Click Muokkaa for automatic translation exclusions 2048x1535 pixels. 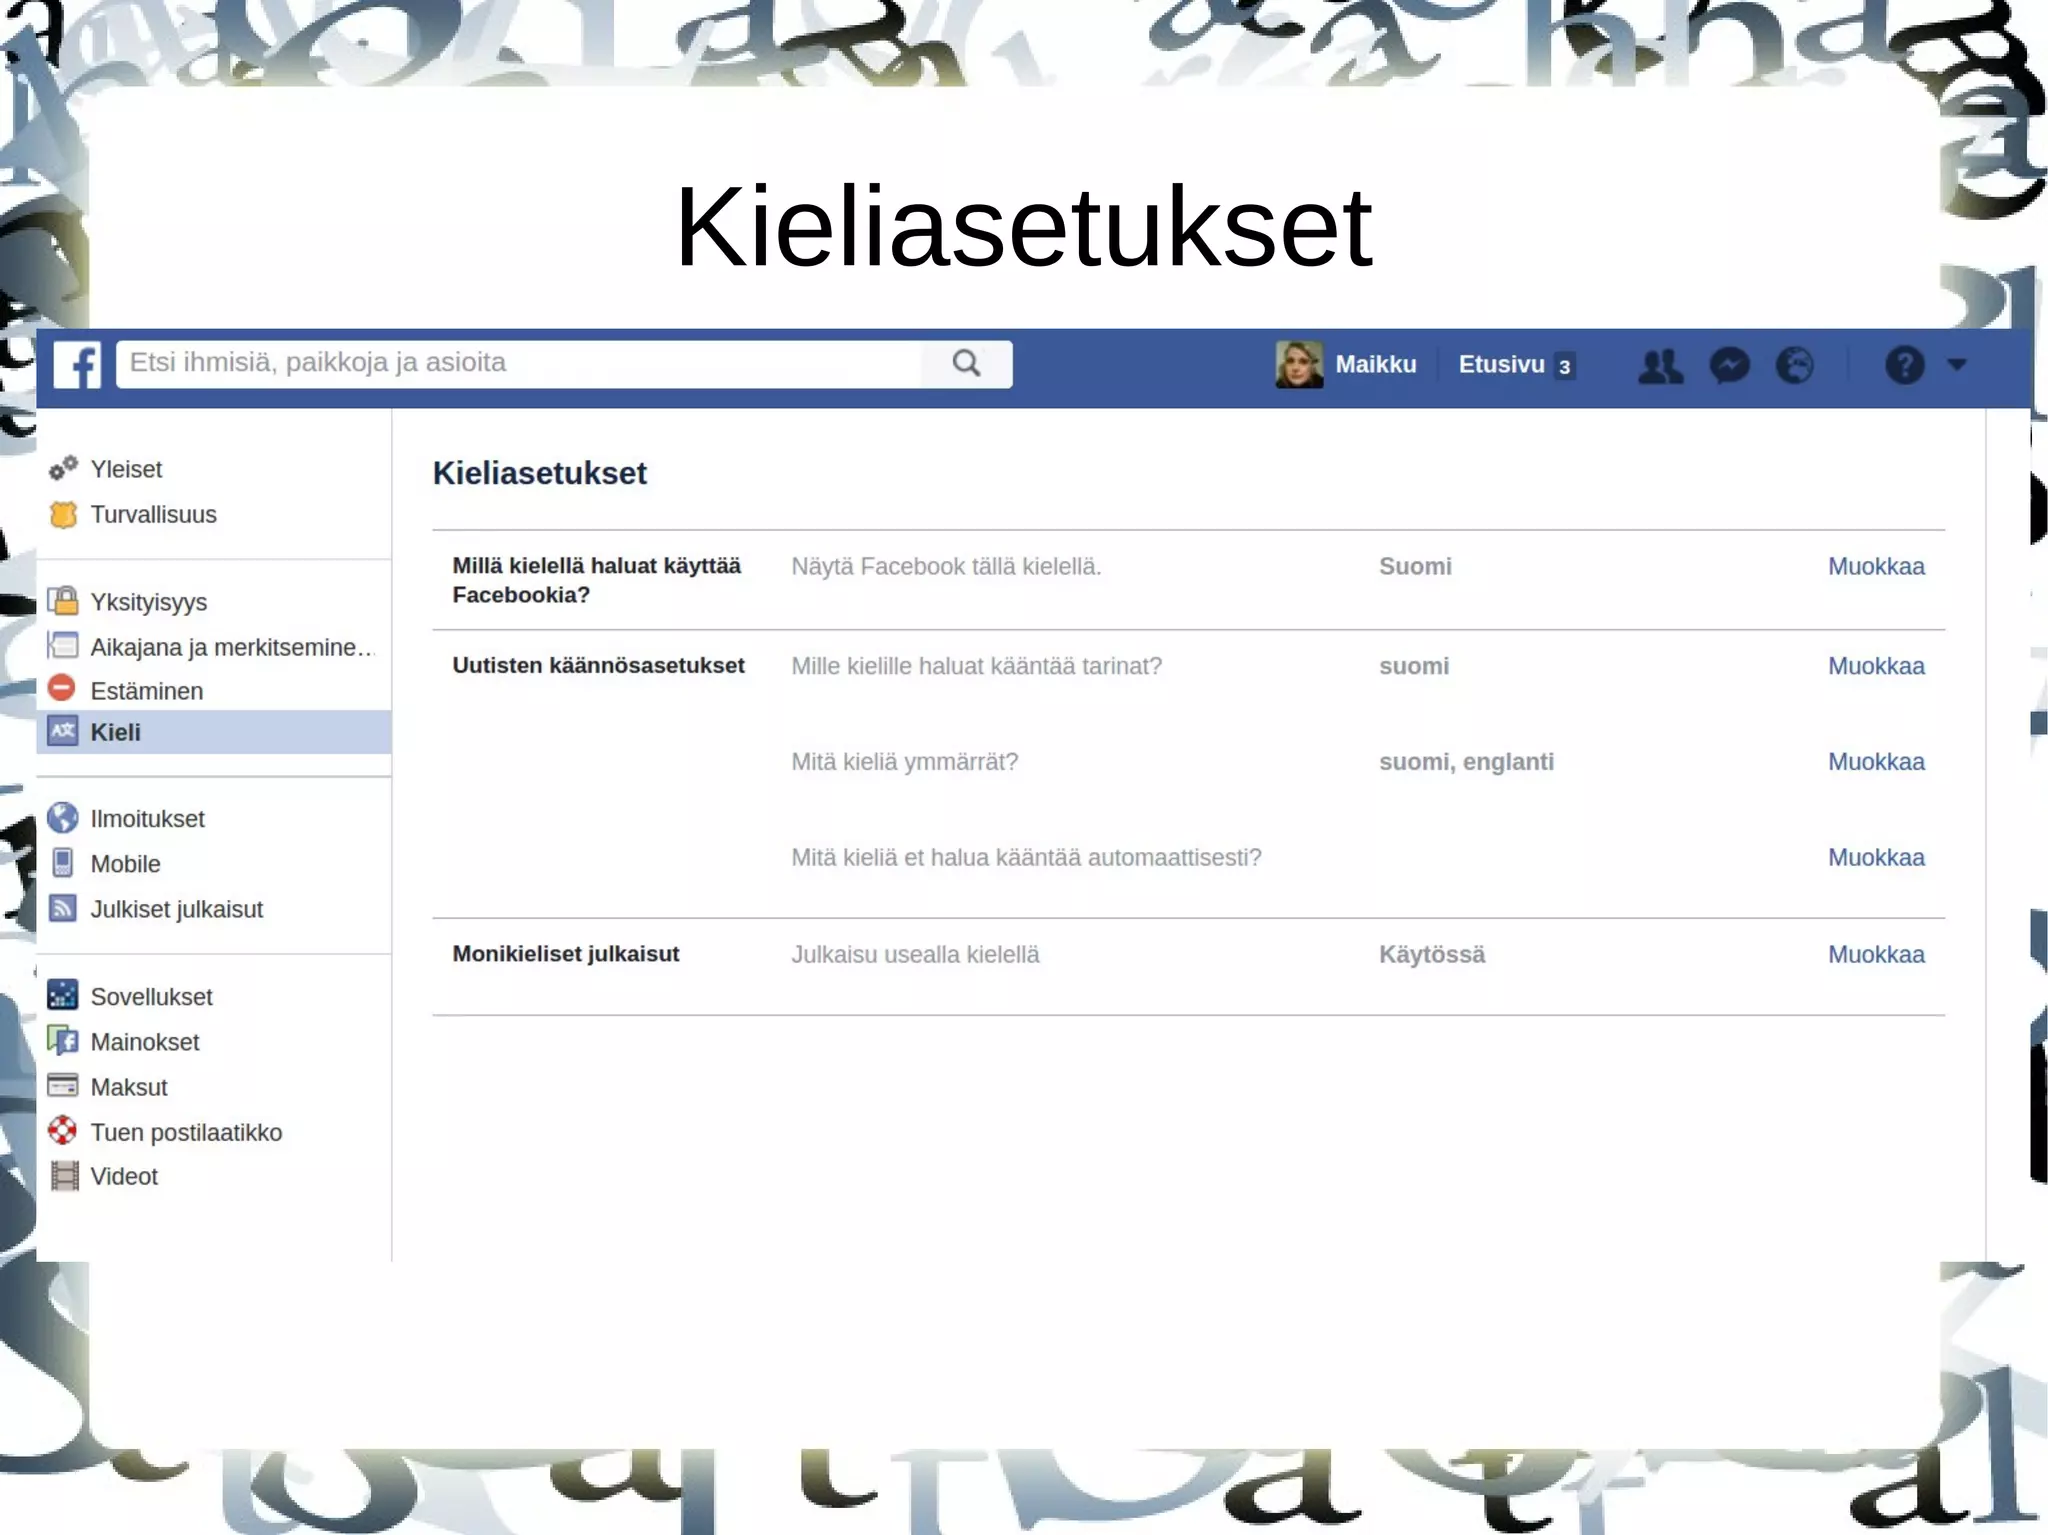1876,858
